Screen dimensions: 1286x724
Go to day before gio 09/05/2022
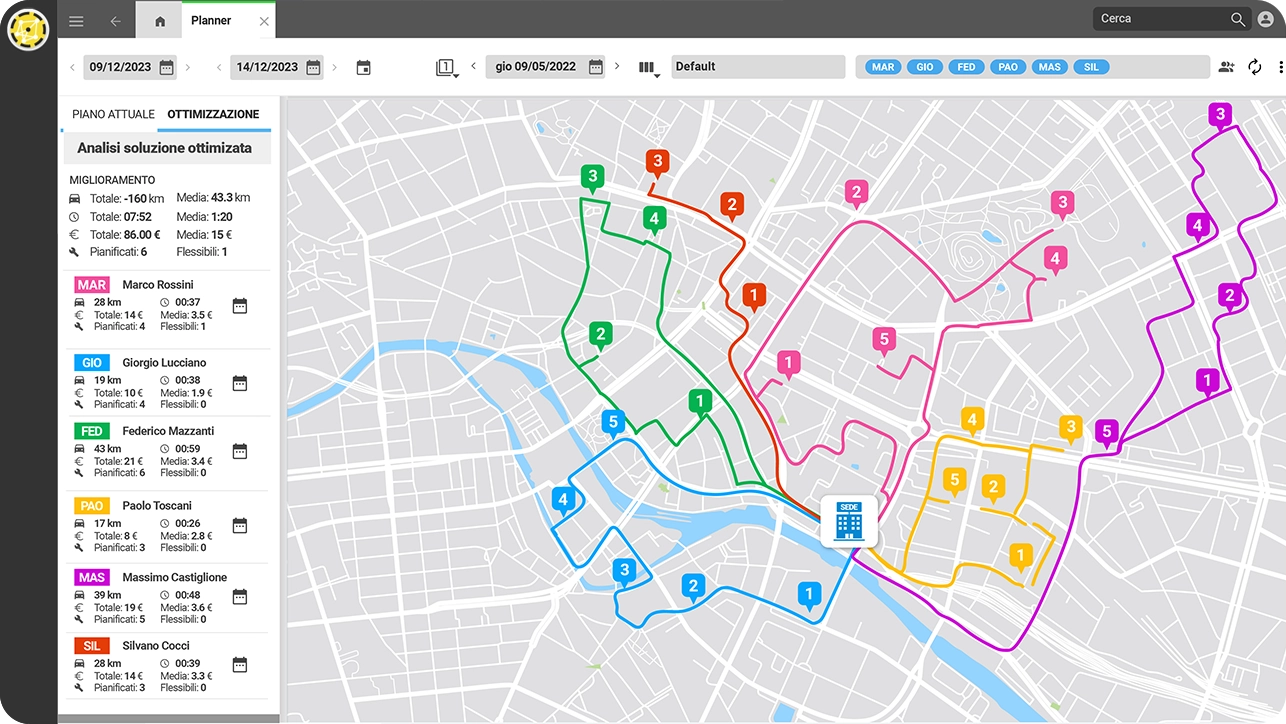tap(473, 66)
